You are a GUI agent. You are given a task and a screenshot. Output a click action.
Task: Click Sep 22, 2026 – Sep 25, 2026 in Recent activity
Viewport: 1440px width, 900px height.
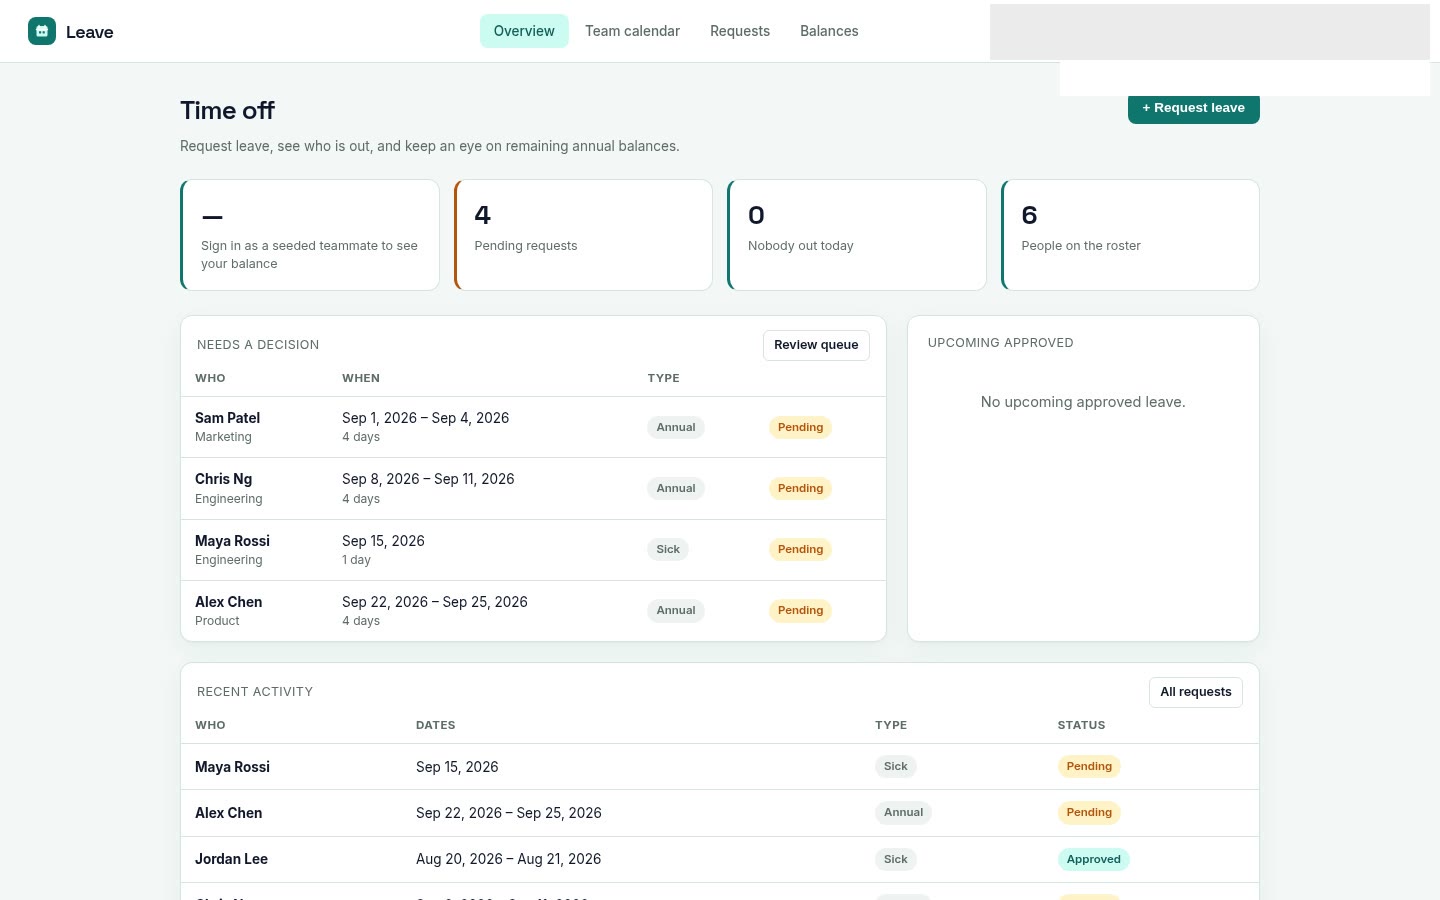point(509,813)
